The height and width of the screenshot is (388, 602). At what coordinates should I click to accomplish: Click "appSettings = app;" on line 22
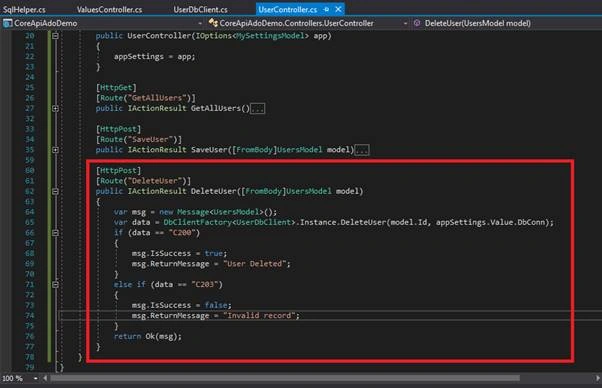[154, 56]
